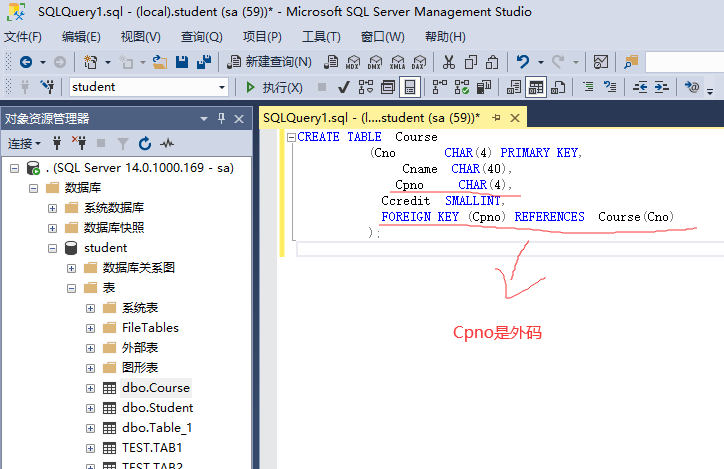This screenshot has width=724, height=469.
Task: Click the DMX query icon
Action: 375,62
